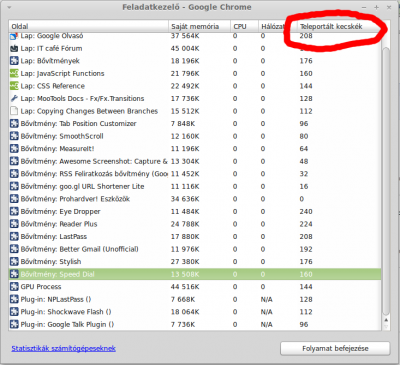The image size is (400, 365).
Task: Click the memory value 27 380K
Action: coord(185,262)
